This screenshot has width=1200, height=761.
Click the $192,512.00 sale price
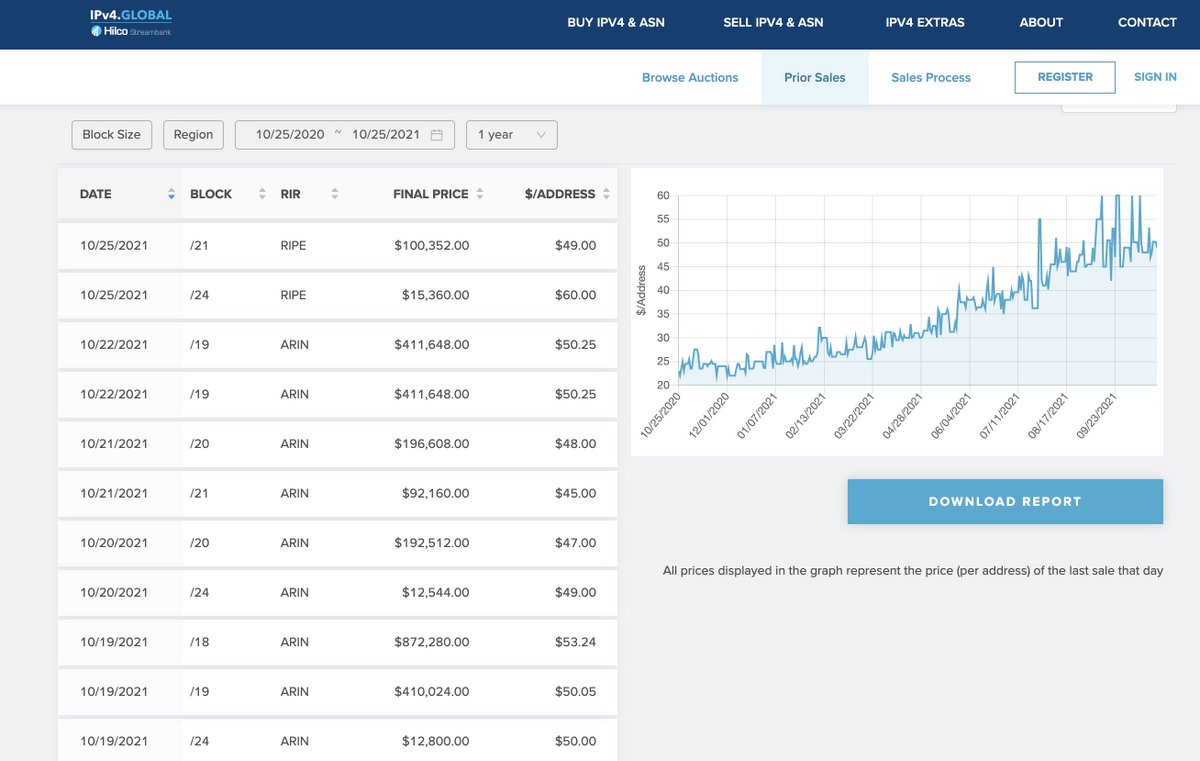tap(432, 543)
